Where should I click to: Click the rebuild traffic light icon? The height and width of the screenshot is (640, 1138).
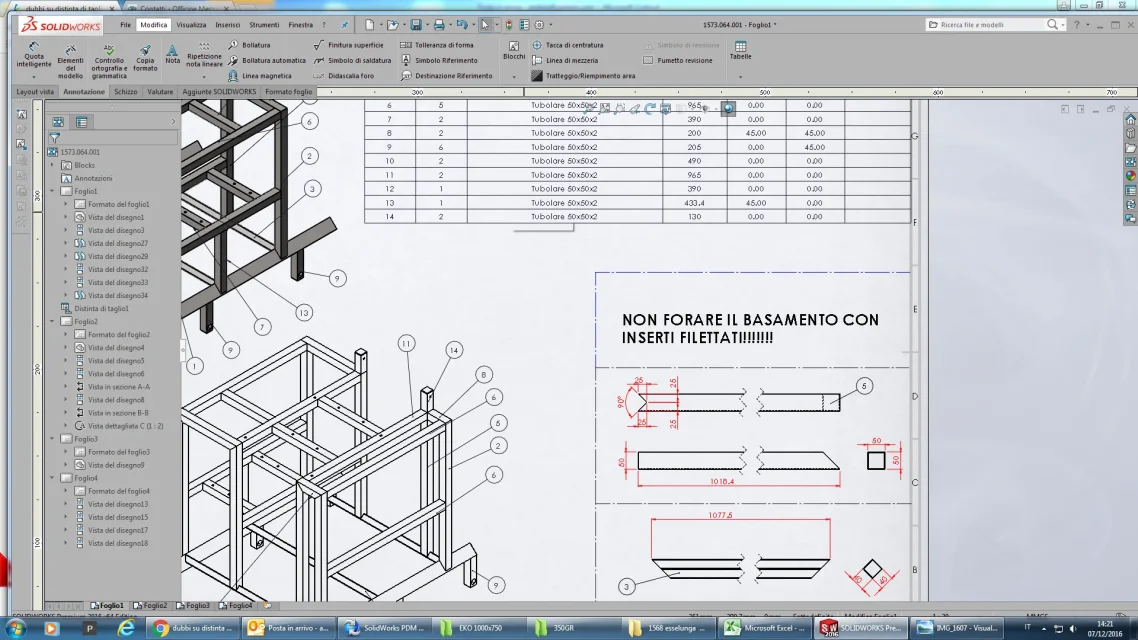[509, 25]
